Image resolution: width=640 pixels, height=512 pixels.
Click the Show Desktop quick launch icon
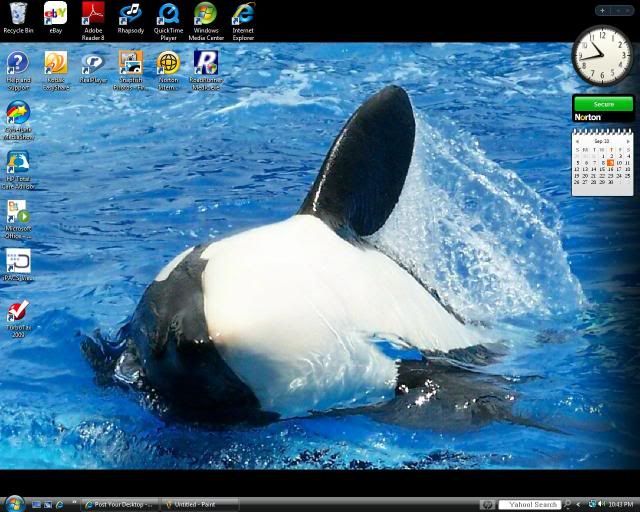(36, 505)
